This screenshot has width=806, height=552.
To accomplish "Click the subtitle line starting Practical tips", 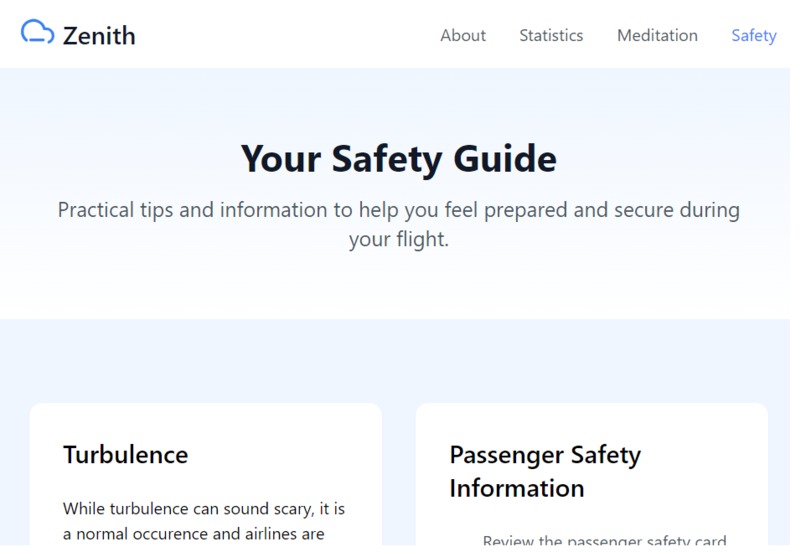I will coord(398,210).
